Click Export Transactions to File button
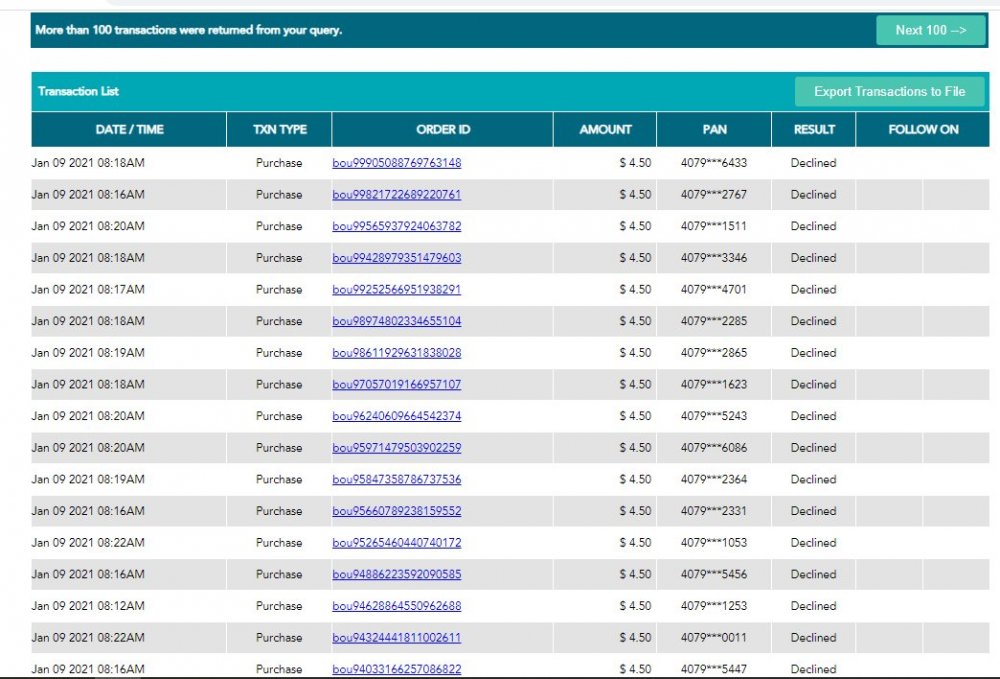The image size is (1000, 679). tap(889, 92)
